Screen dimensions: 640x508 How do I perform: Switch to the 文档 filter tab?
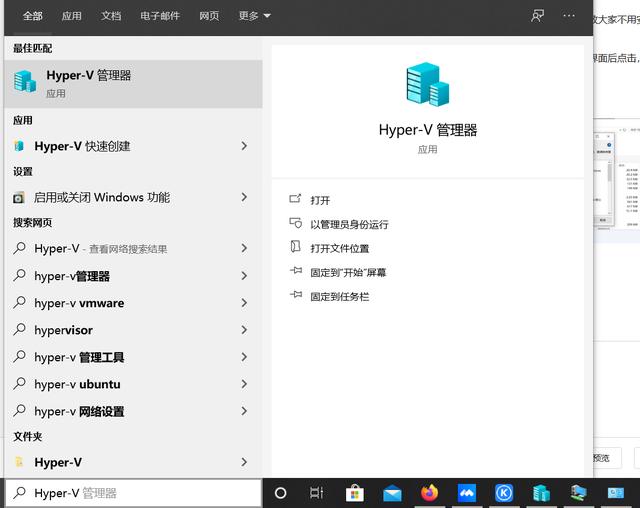tap(111, 16)
